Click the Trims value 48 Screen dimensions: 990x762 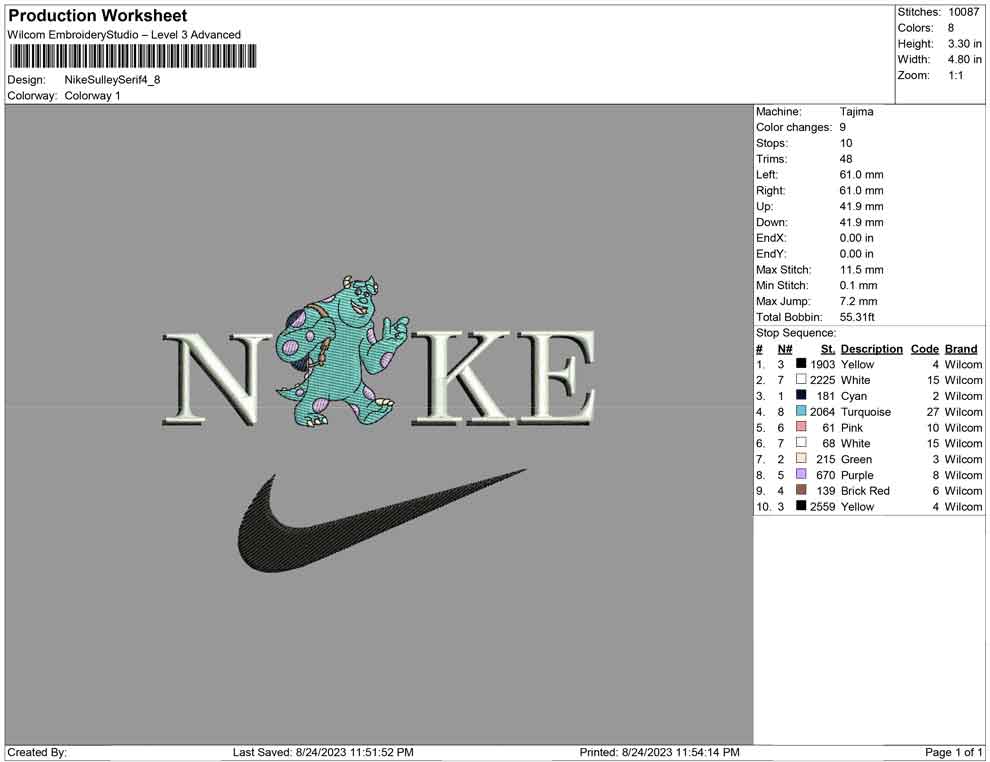click(846, 158)
